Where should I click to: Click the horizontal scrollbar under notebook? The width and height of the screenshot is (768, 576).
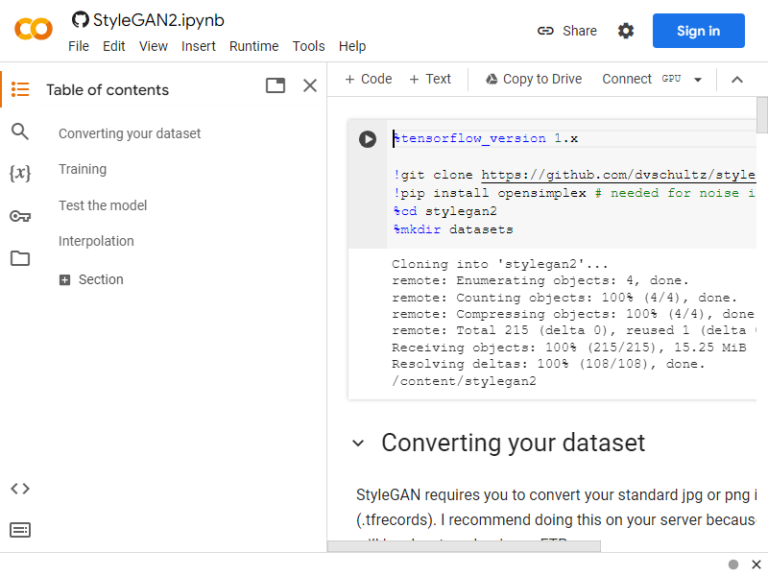click(464, 546)
